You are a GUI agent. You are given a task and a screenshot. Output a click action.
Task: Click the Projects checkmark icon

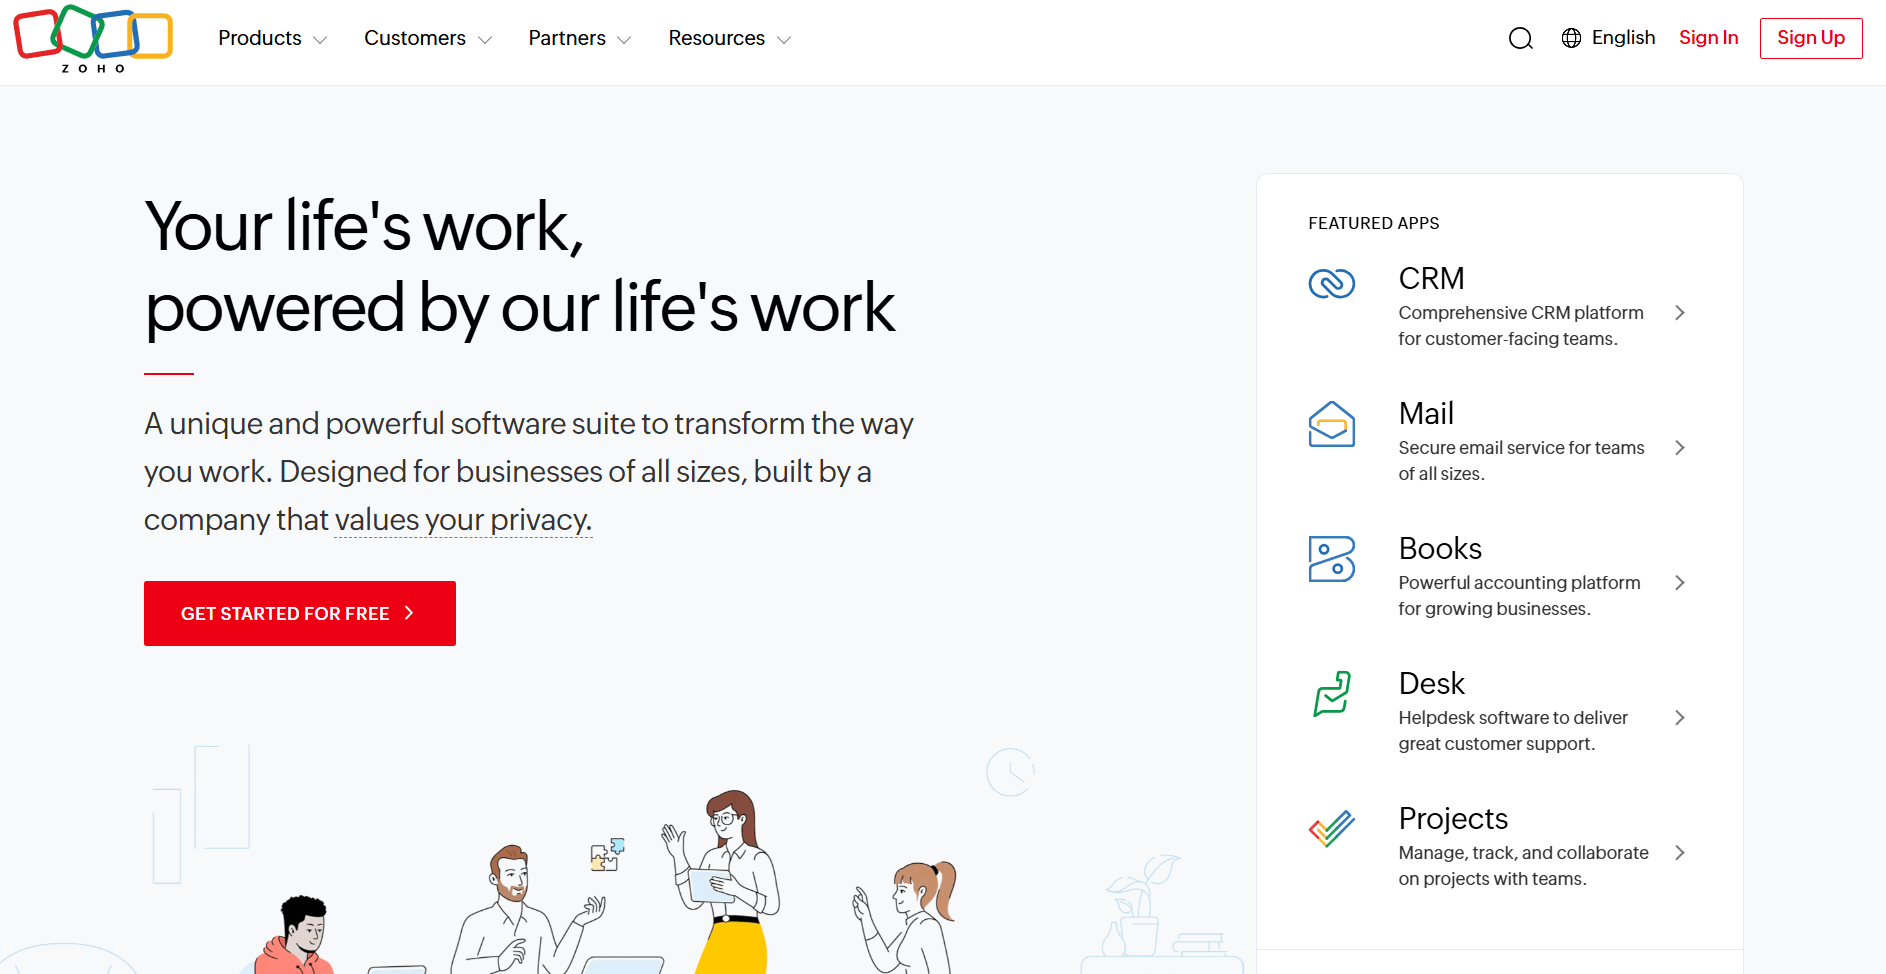[1331, 828]
